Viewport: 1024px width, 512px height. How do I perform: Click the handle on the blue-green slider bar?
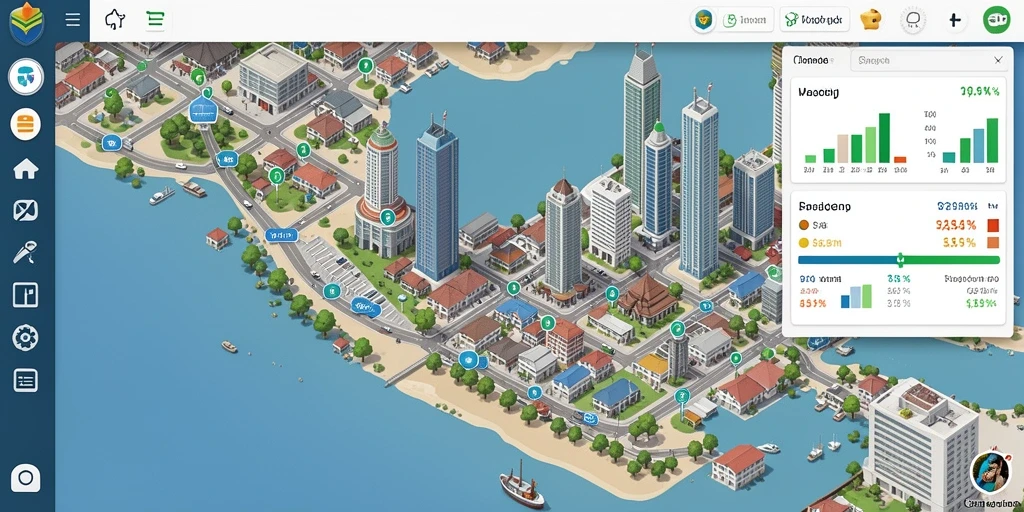coord(901,260)
